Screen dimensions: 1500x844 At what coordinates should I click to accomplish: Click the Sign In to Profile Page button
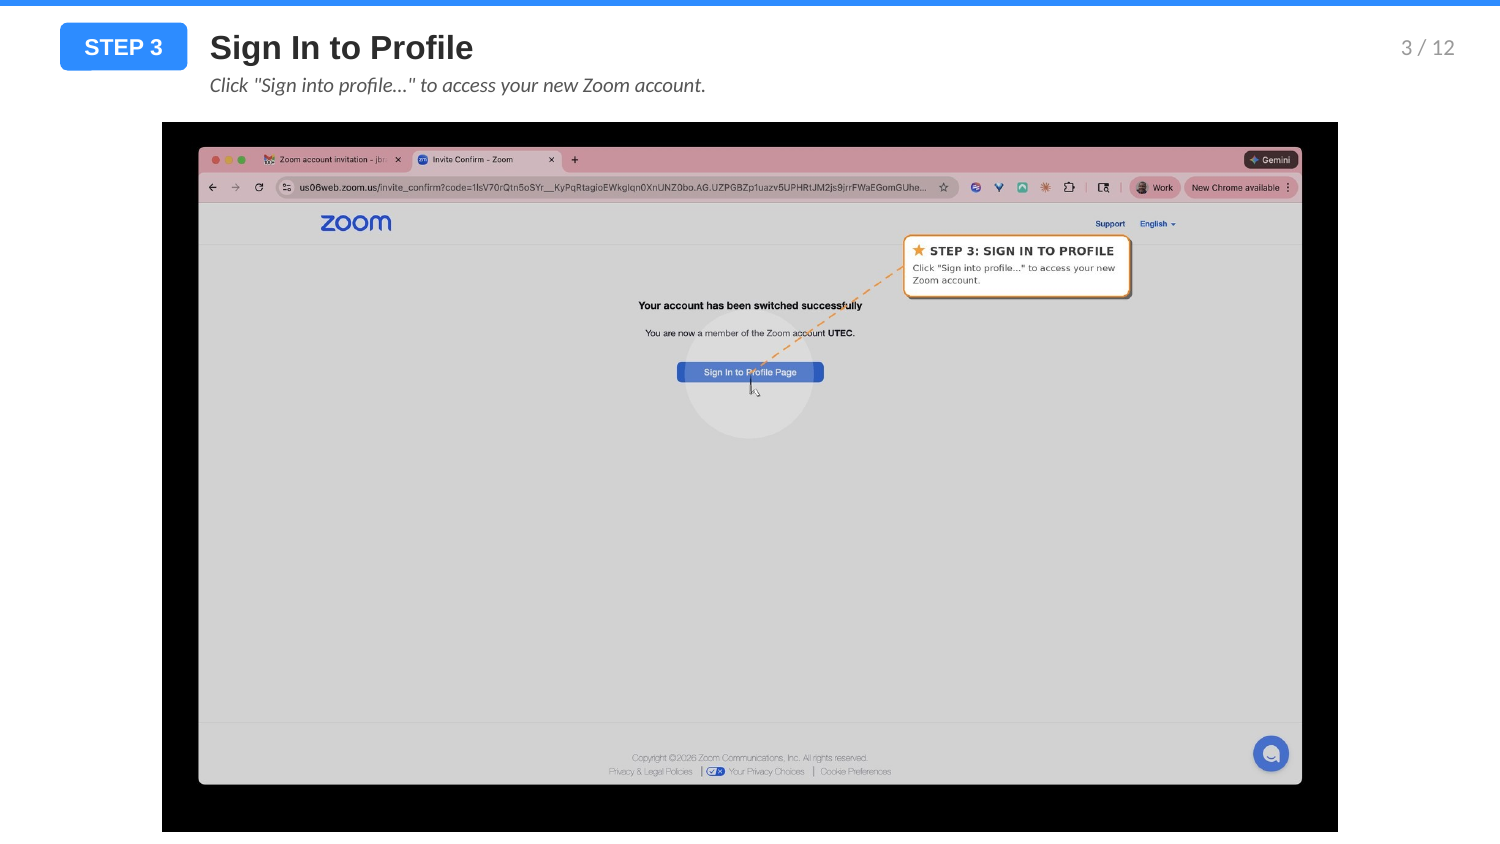coord(750,372)
